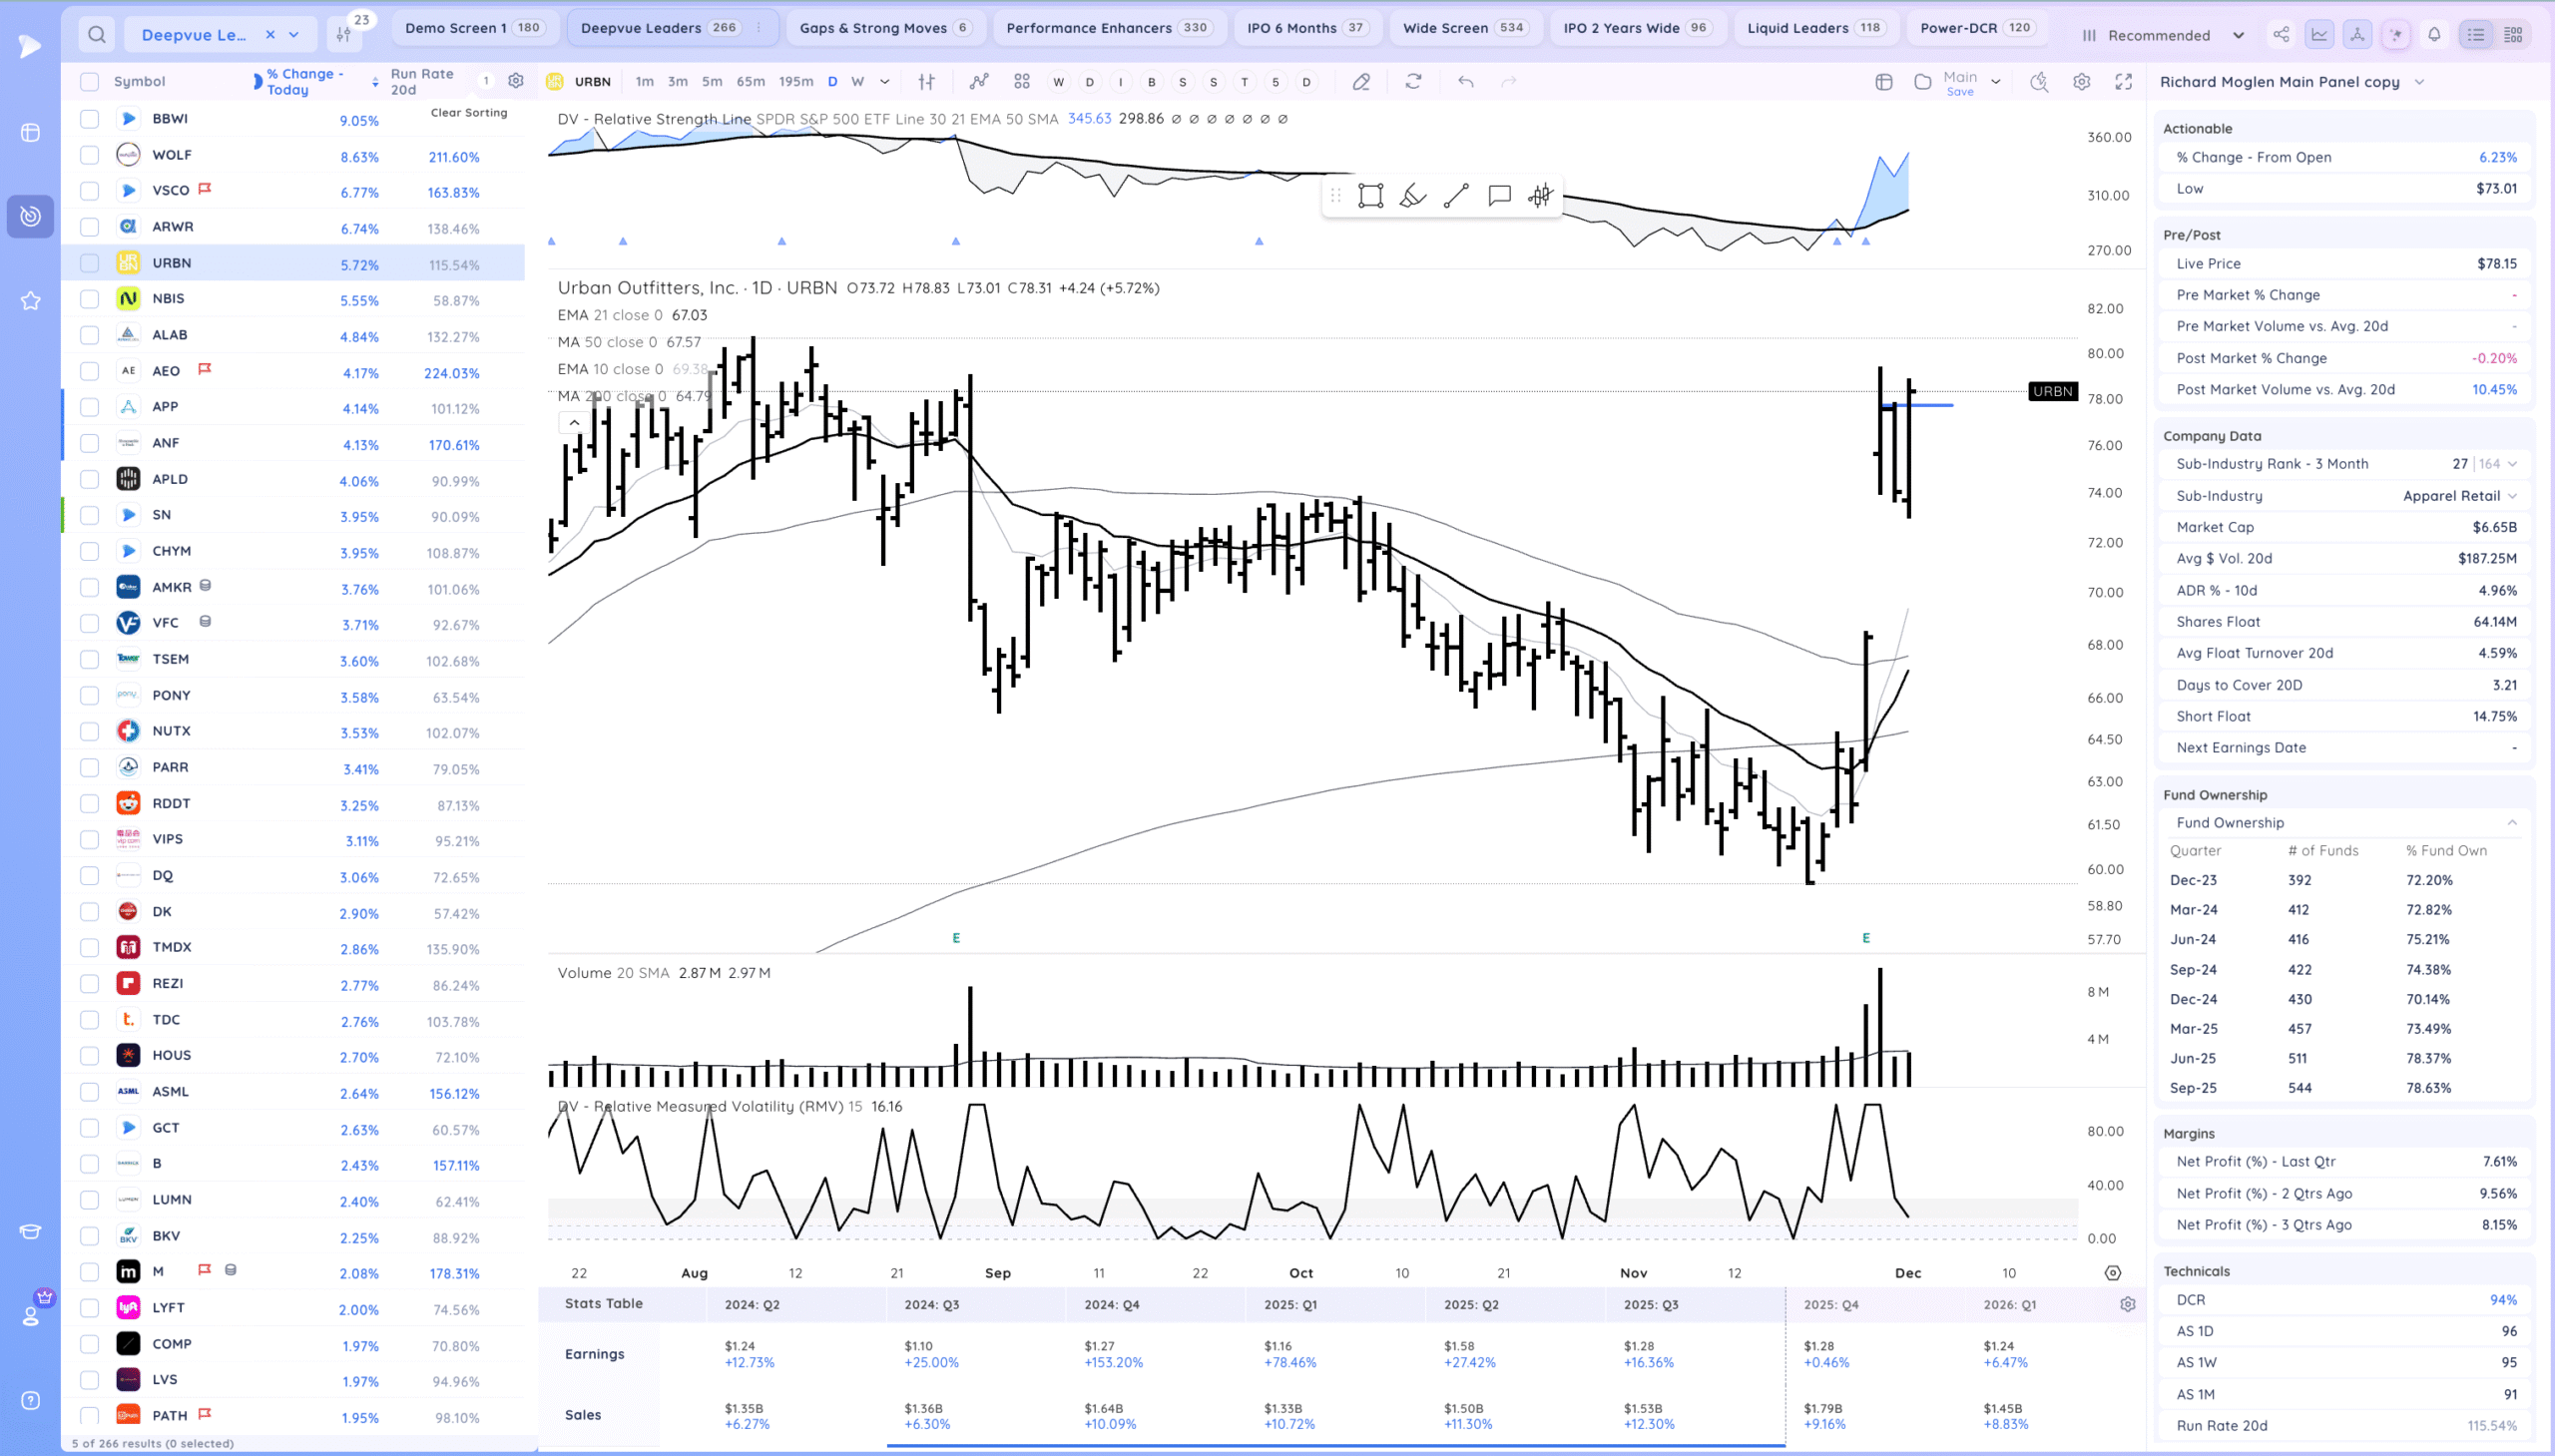This screenshot has width=2555, height=1456.
Task: Open the chart type bars icon
Action: 927,82
